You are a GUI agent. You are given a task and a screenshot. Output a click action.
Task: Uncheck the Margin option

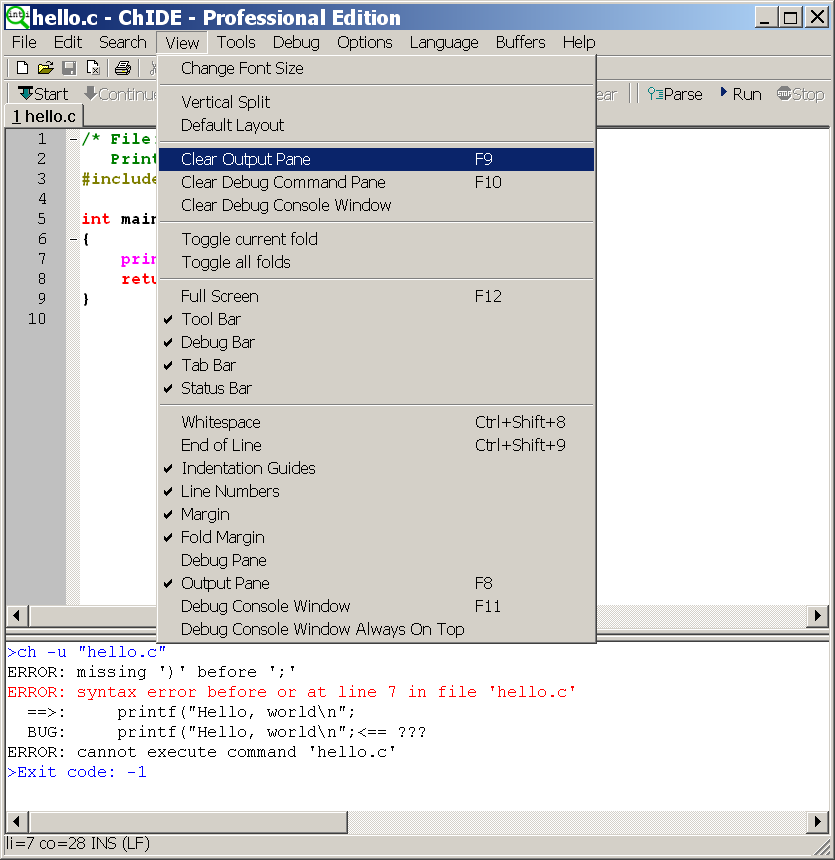coord(376,514)
